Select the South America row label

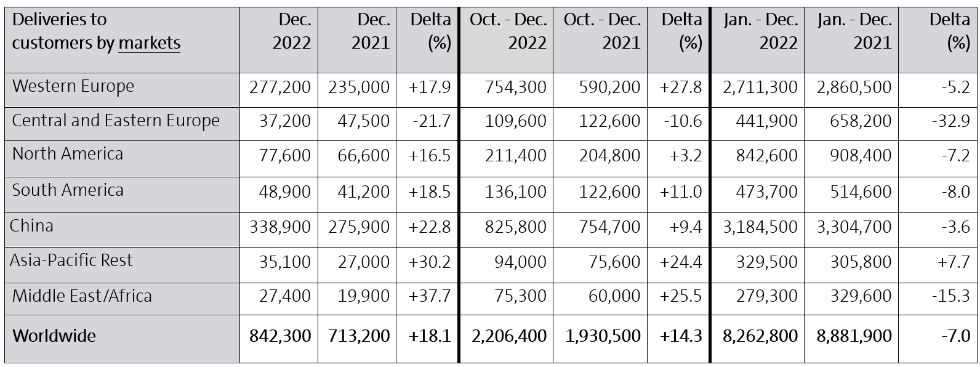coord(68,189)
